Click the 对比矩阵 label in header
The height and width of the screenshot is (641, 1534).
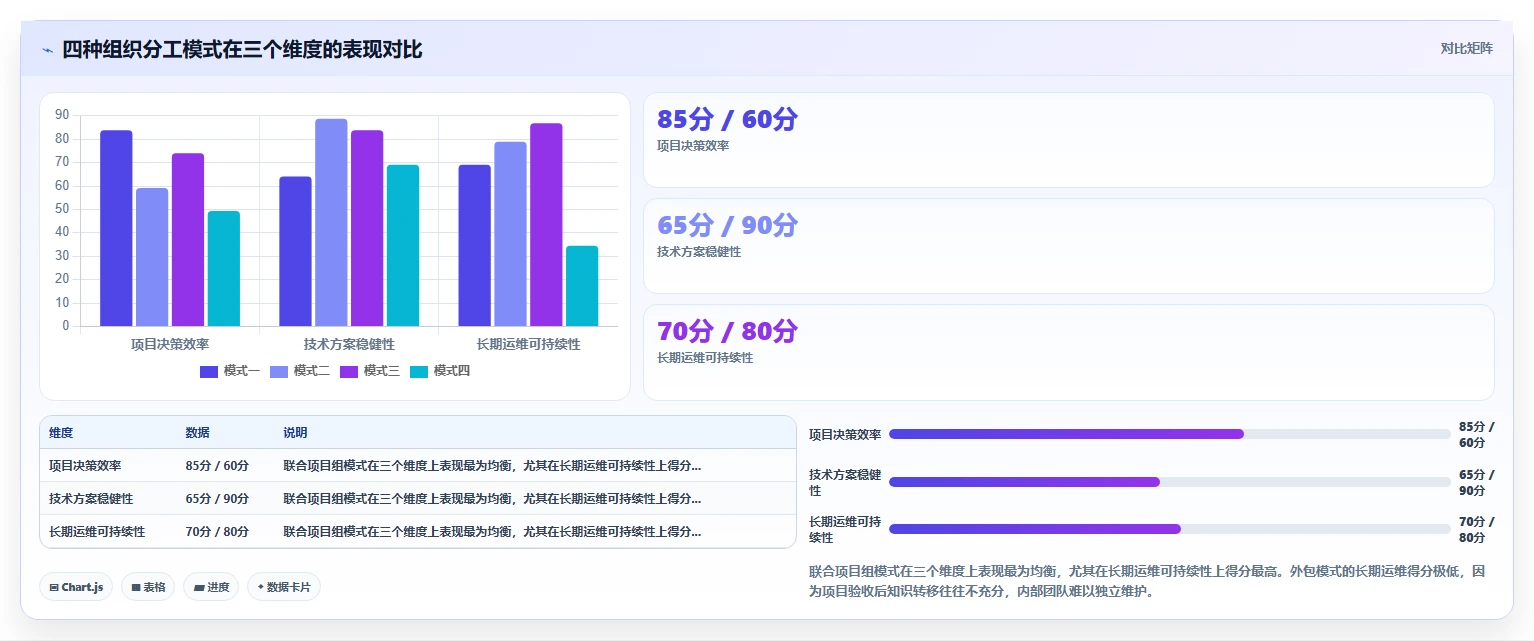pos(1466,49)
